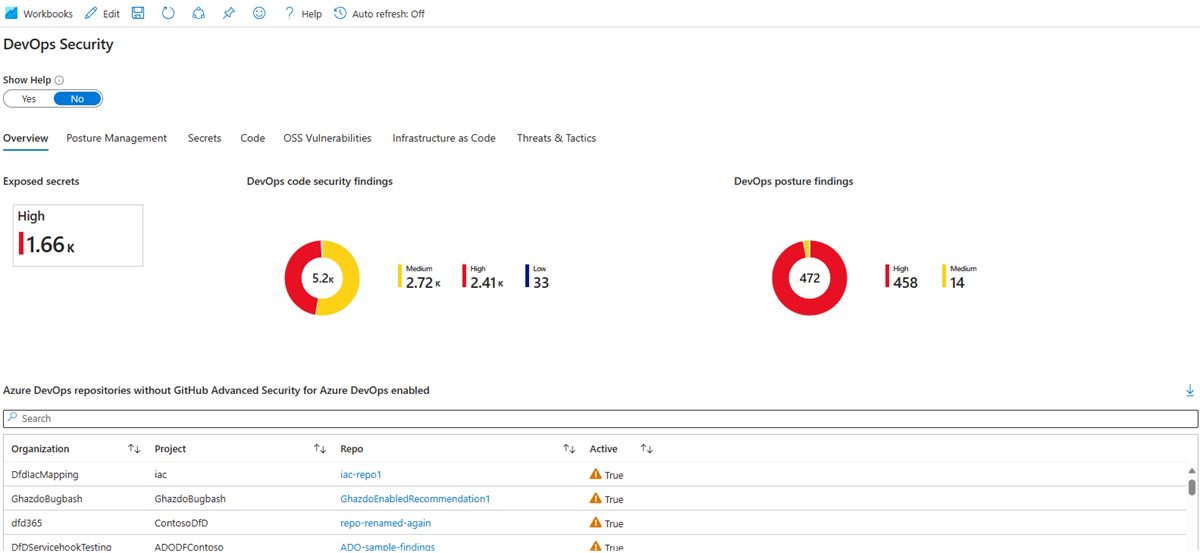The height and width of the screenshot is (553, 1200).
Task: Open the OSS Vulnerabilities tab
Action: point(327,138)
